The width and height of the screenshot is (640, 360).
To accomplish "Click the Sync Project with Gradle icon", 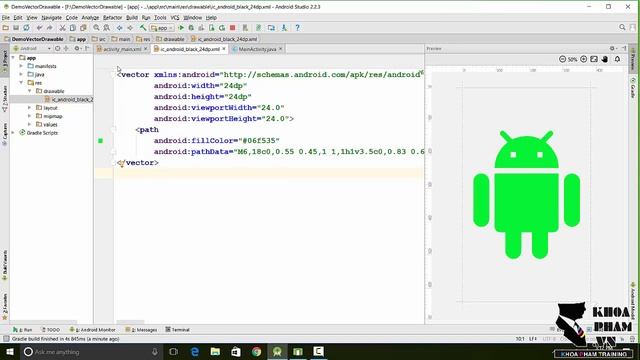I will coord(258,28).
